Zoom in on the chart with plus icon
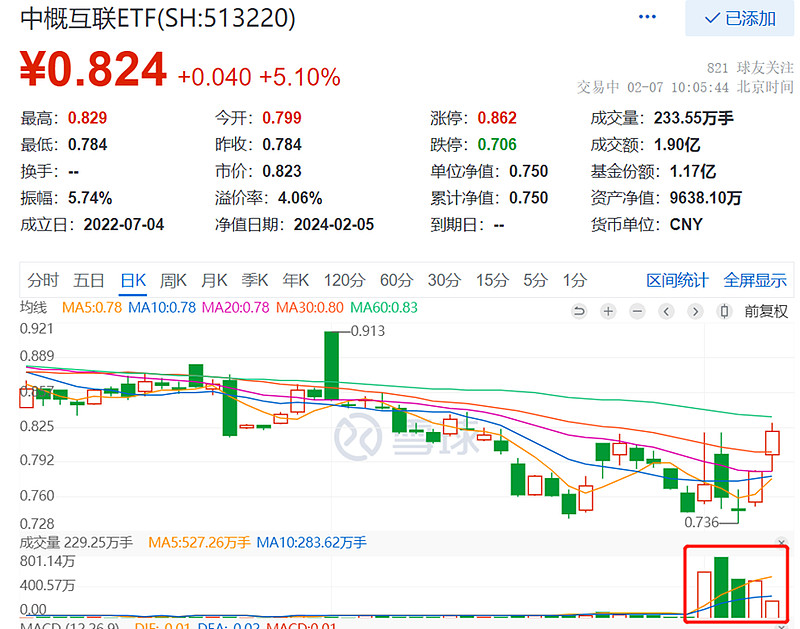 608,311
